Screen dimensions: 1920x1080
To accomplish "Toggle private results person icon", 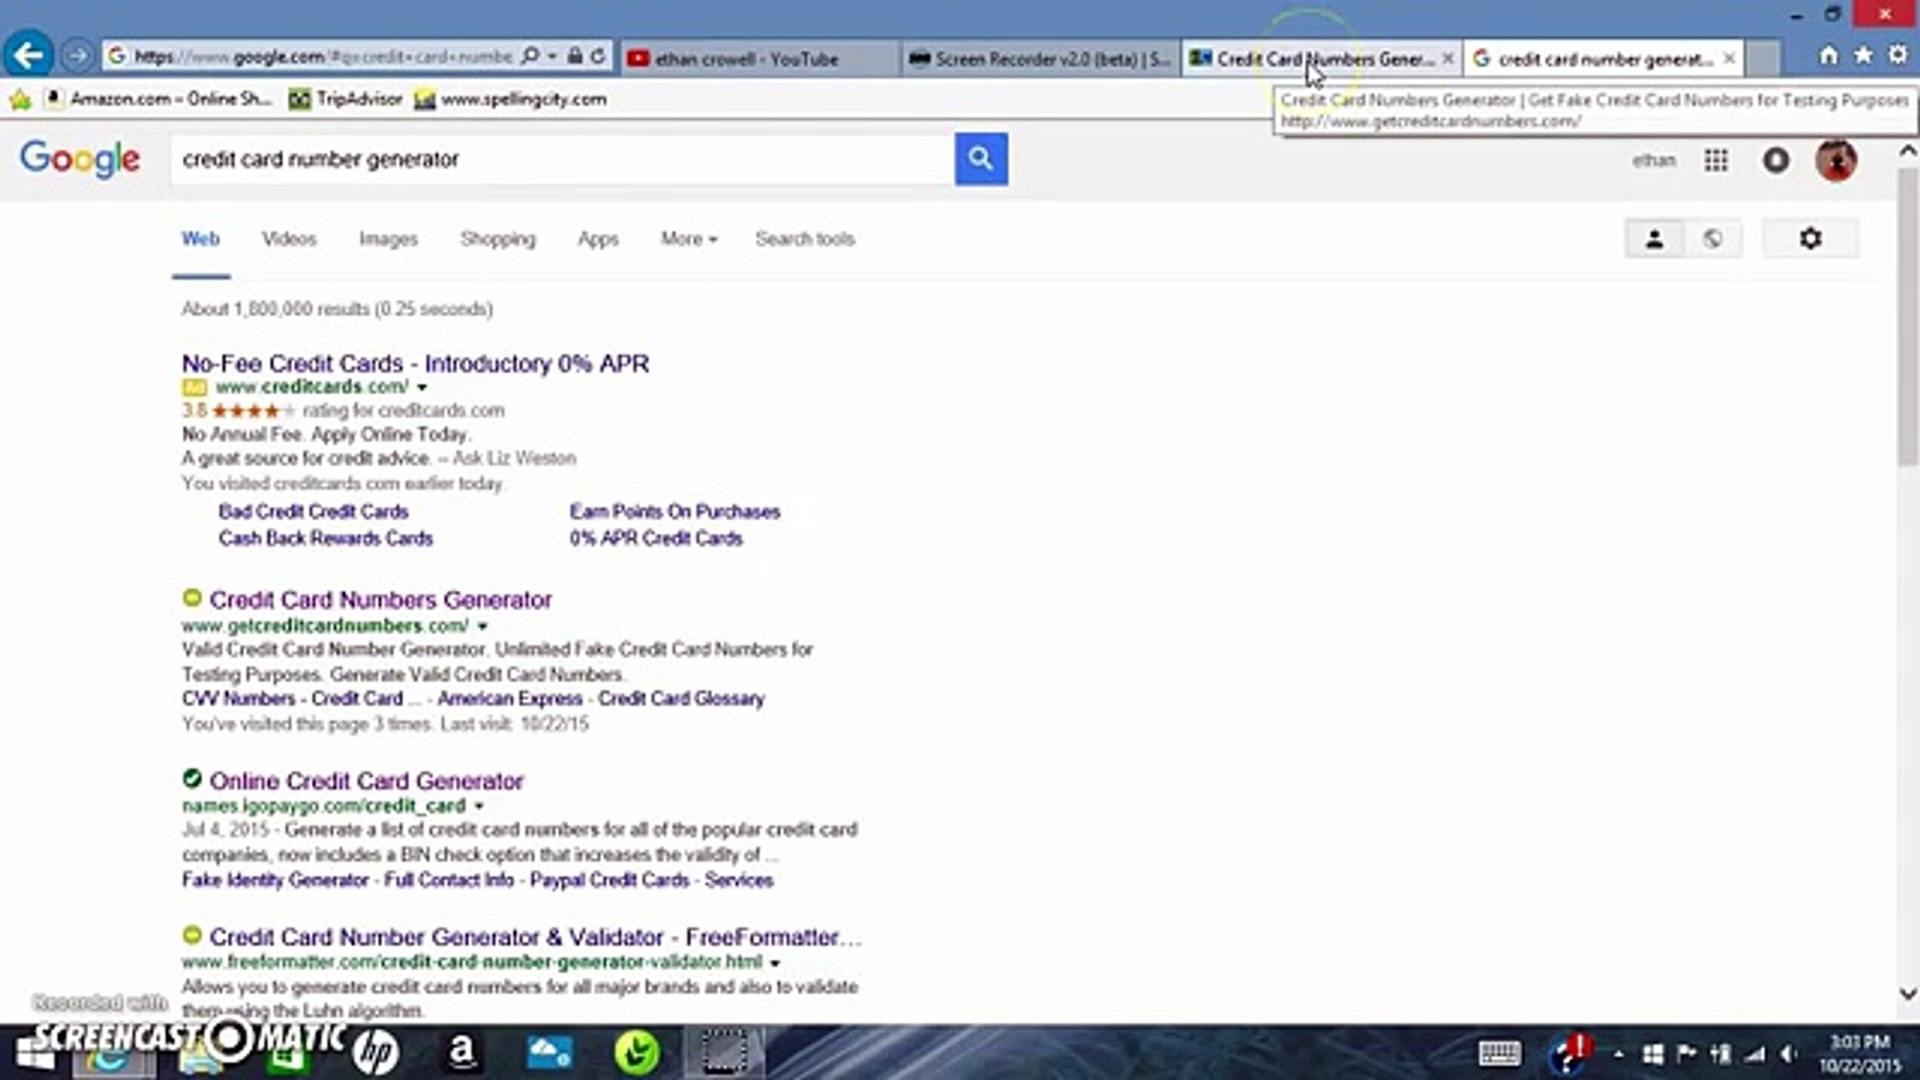I will [1654, 239].
